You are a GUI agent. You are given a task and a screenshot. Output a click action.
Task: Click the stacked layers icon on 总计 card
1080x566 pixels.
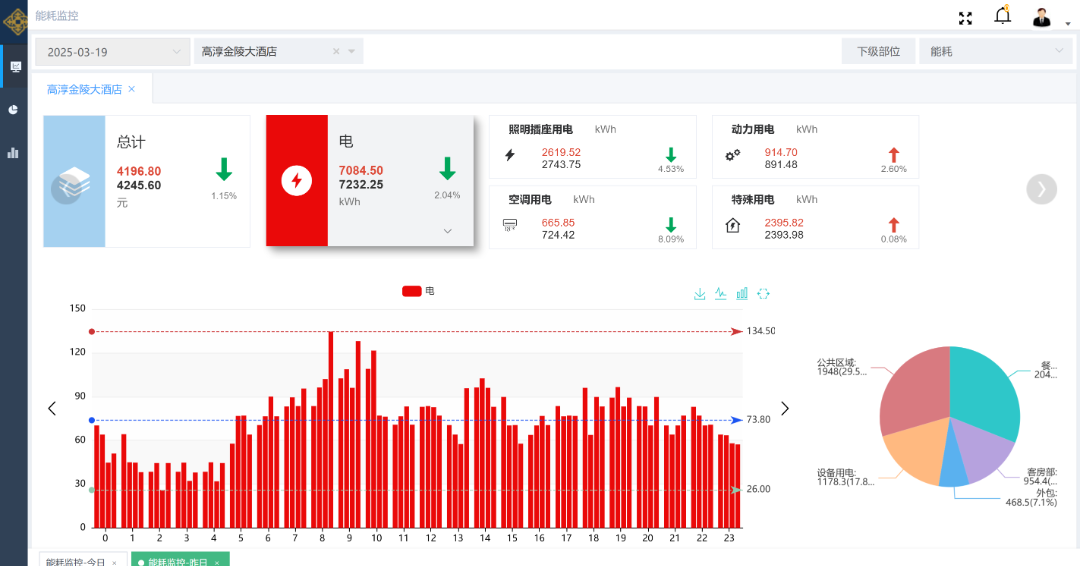coord(74,183)
